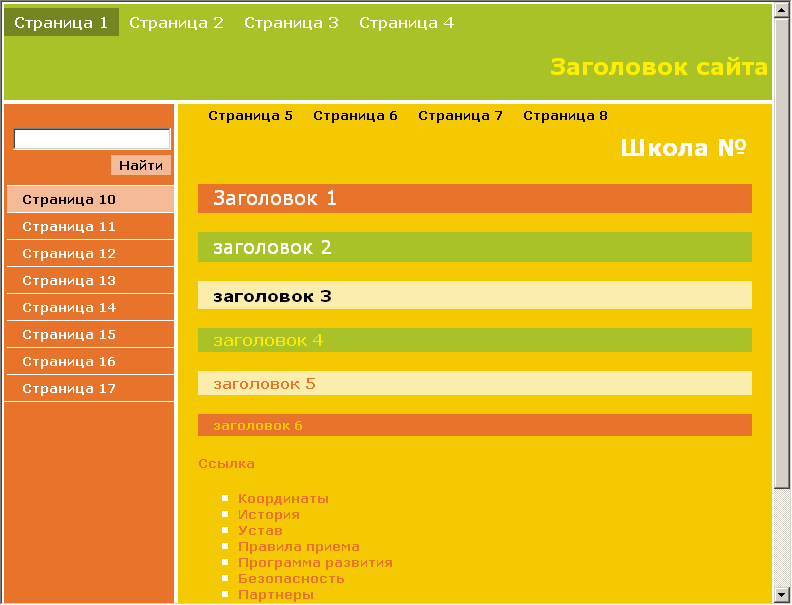Open the Страница 1 top tab
The height and width of the screenshot is (605, 792).
click(x=61, y=22)
